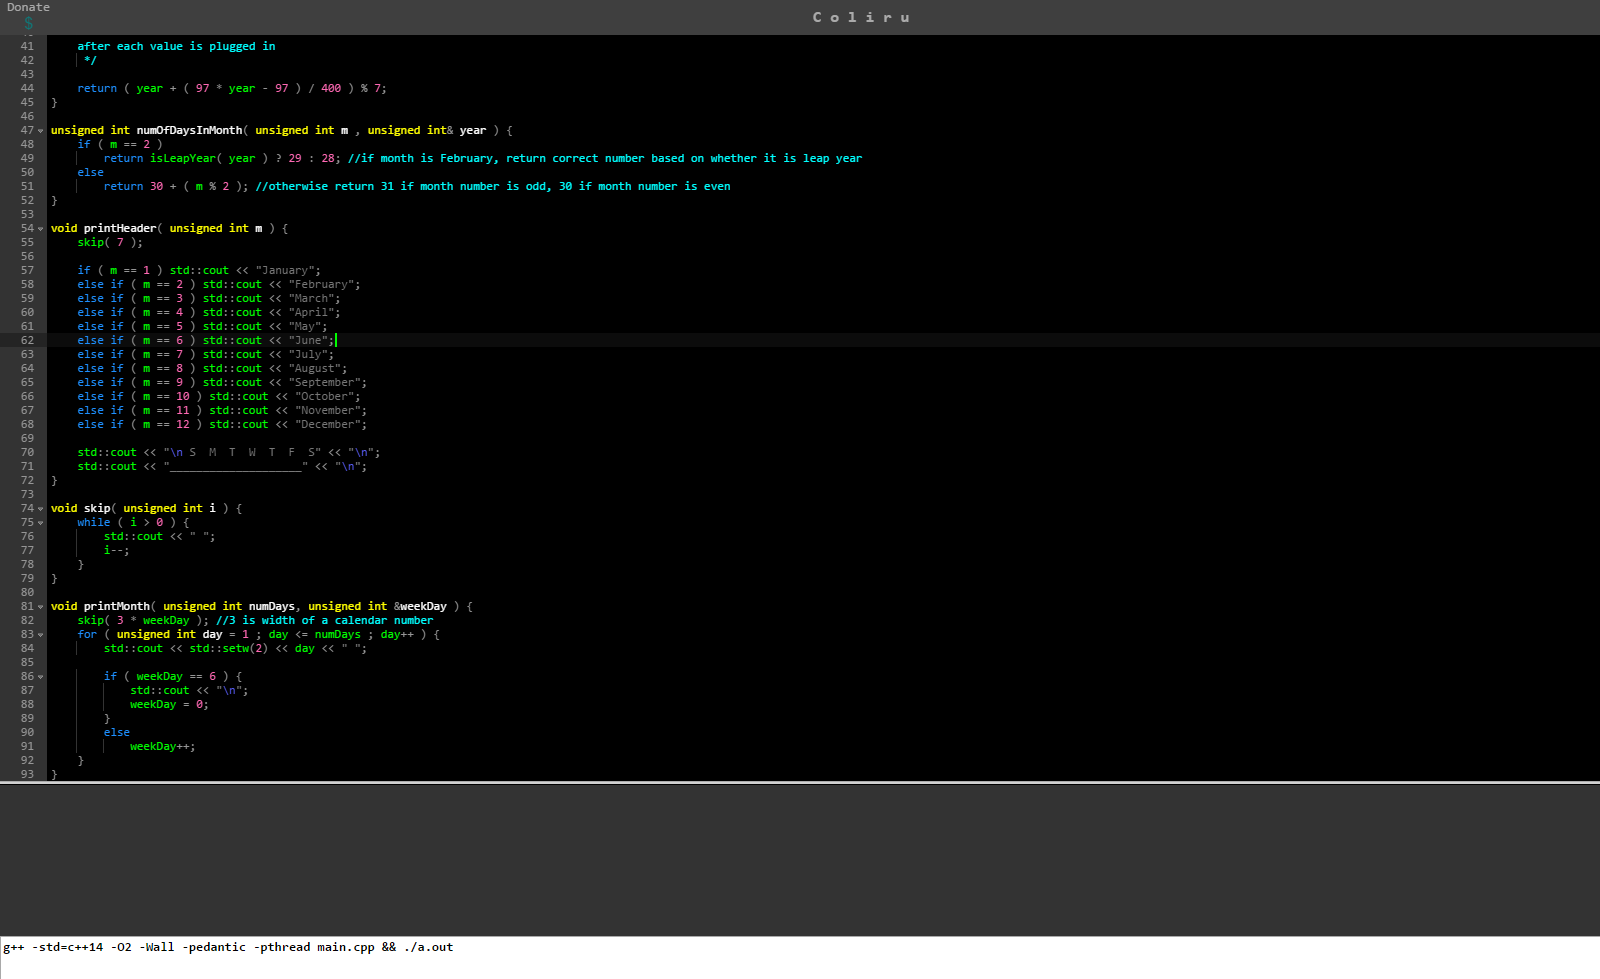Collapse printMonth function at line 81
Image resolution: width=1600 pixels, height=979 pixels.
point(41,607)
